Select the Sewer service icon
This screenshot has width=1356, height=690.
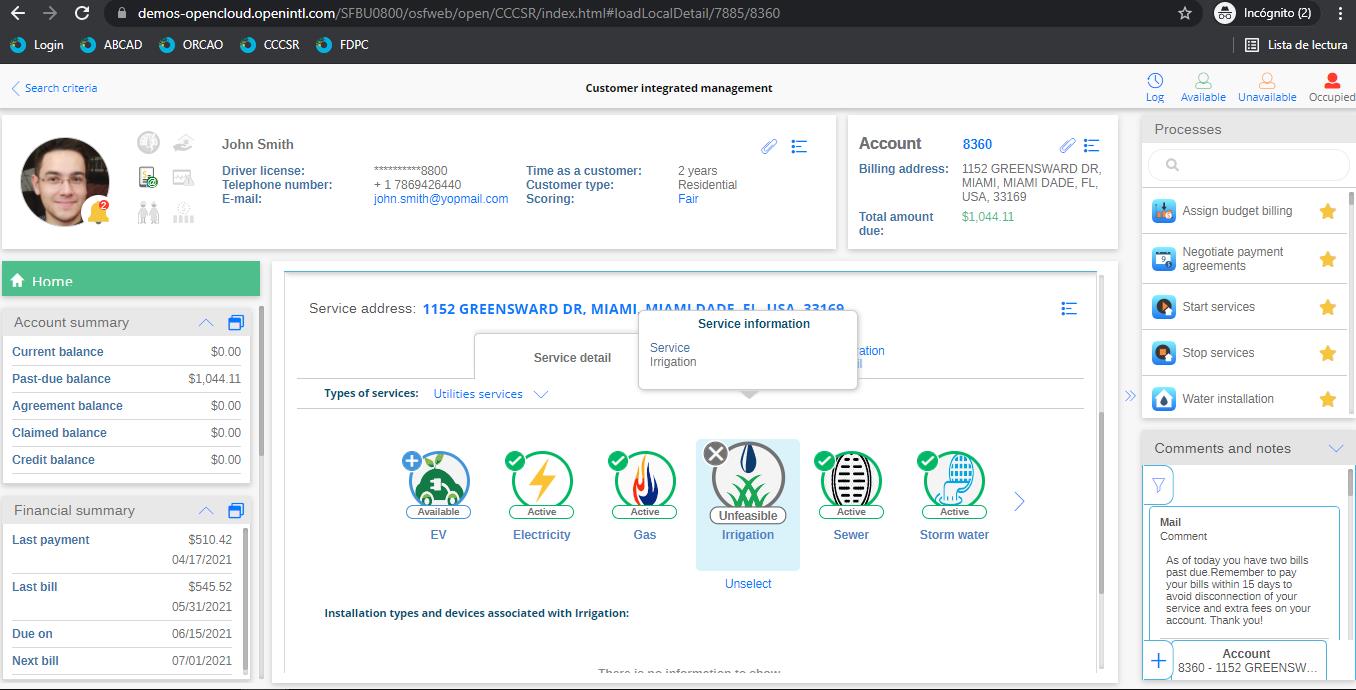(x=851, y=482)
